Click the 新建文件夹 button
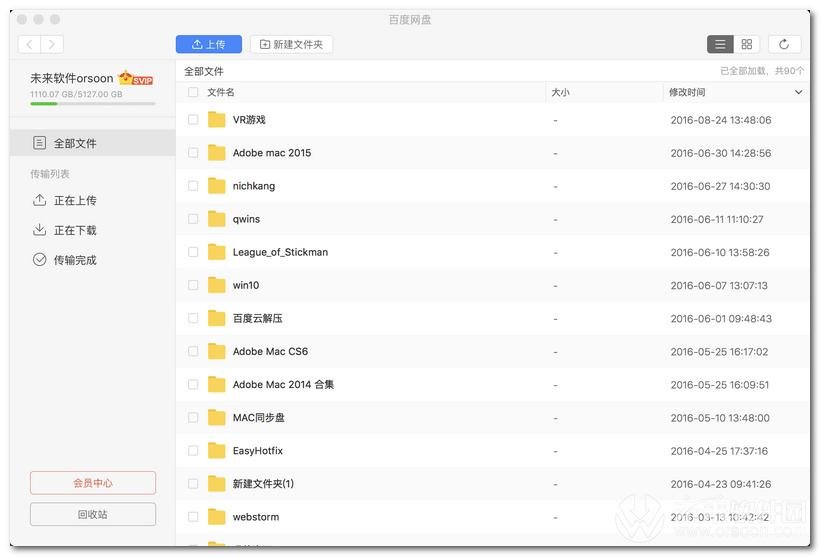 [292, 44]
